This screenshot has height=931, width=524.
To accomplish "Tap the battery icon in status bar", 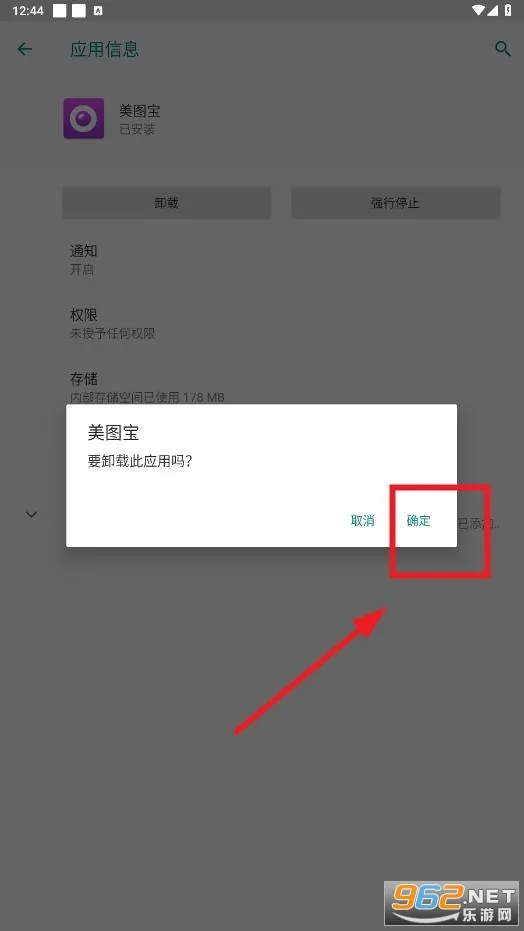I will point(509,10).
